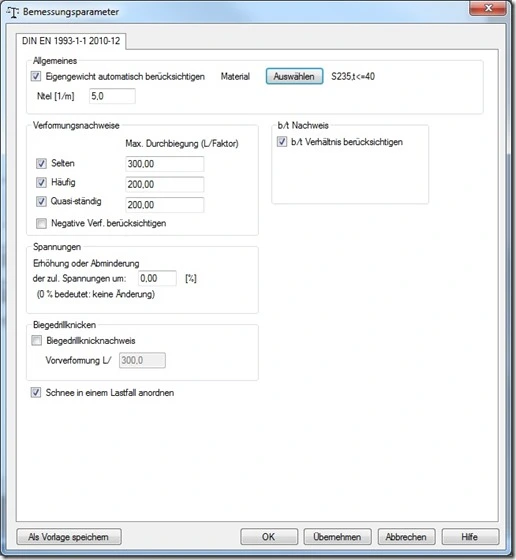Click the Nteil [1/m] input field

112,96
